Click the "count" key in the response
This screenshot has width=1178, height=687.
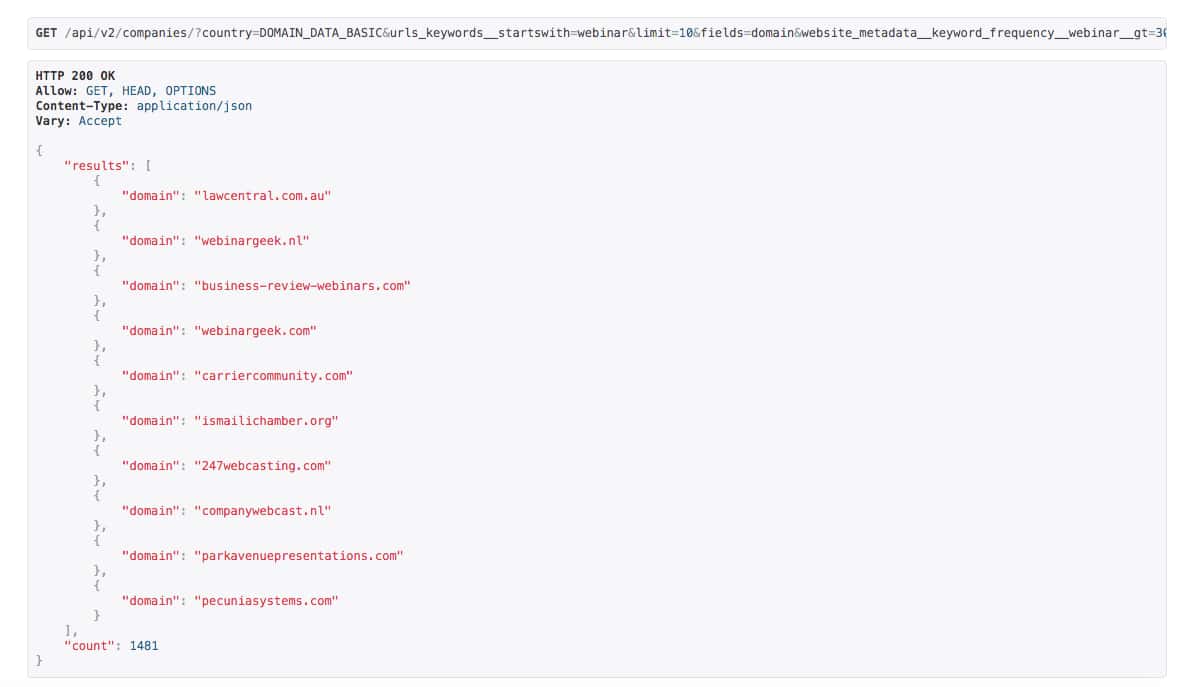coord(92,645)
